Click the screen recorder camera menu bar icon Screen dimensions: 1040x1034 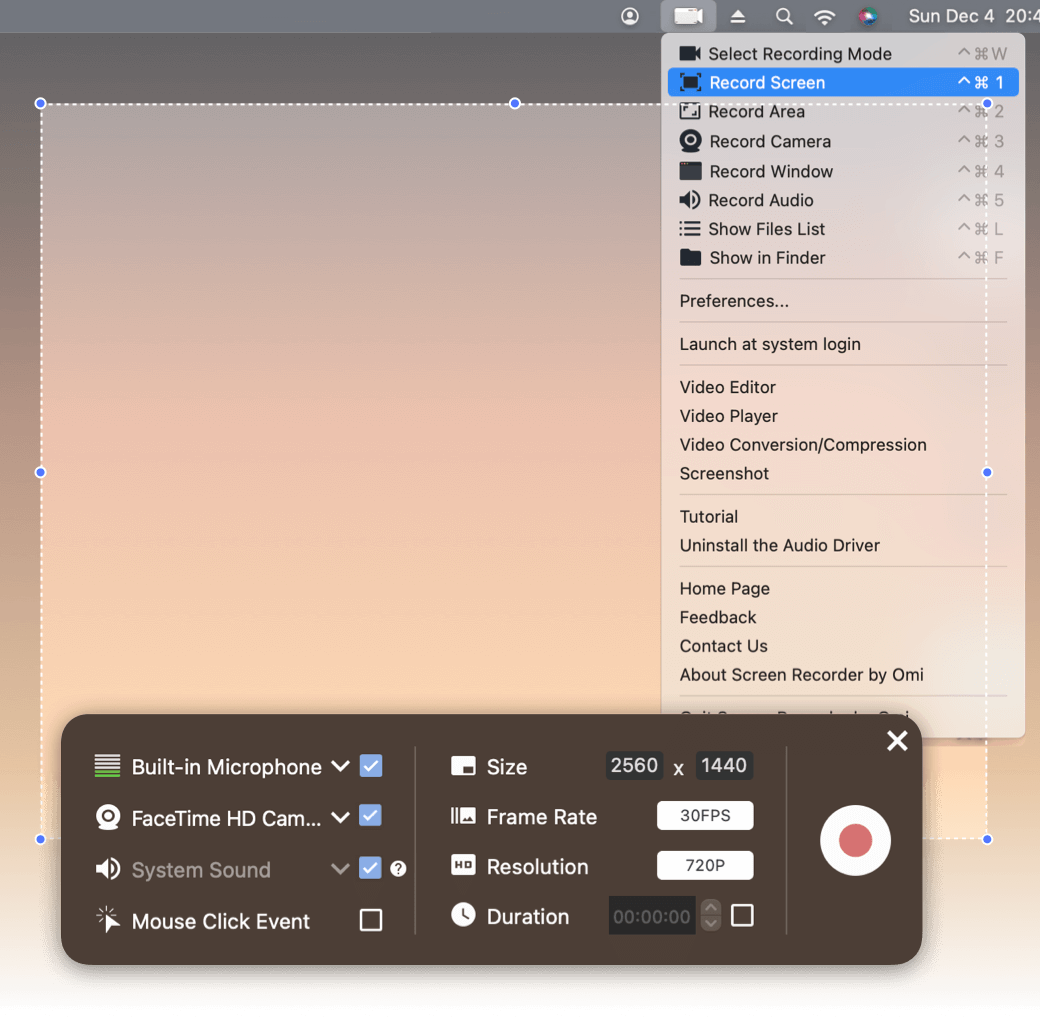pyautogui.click(x=689, y=16)
